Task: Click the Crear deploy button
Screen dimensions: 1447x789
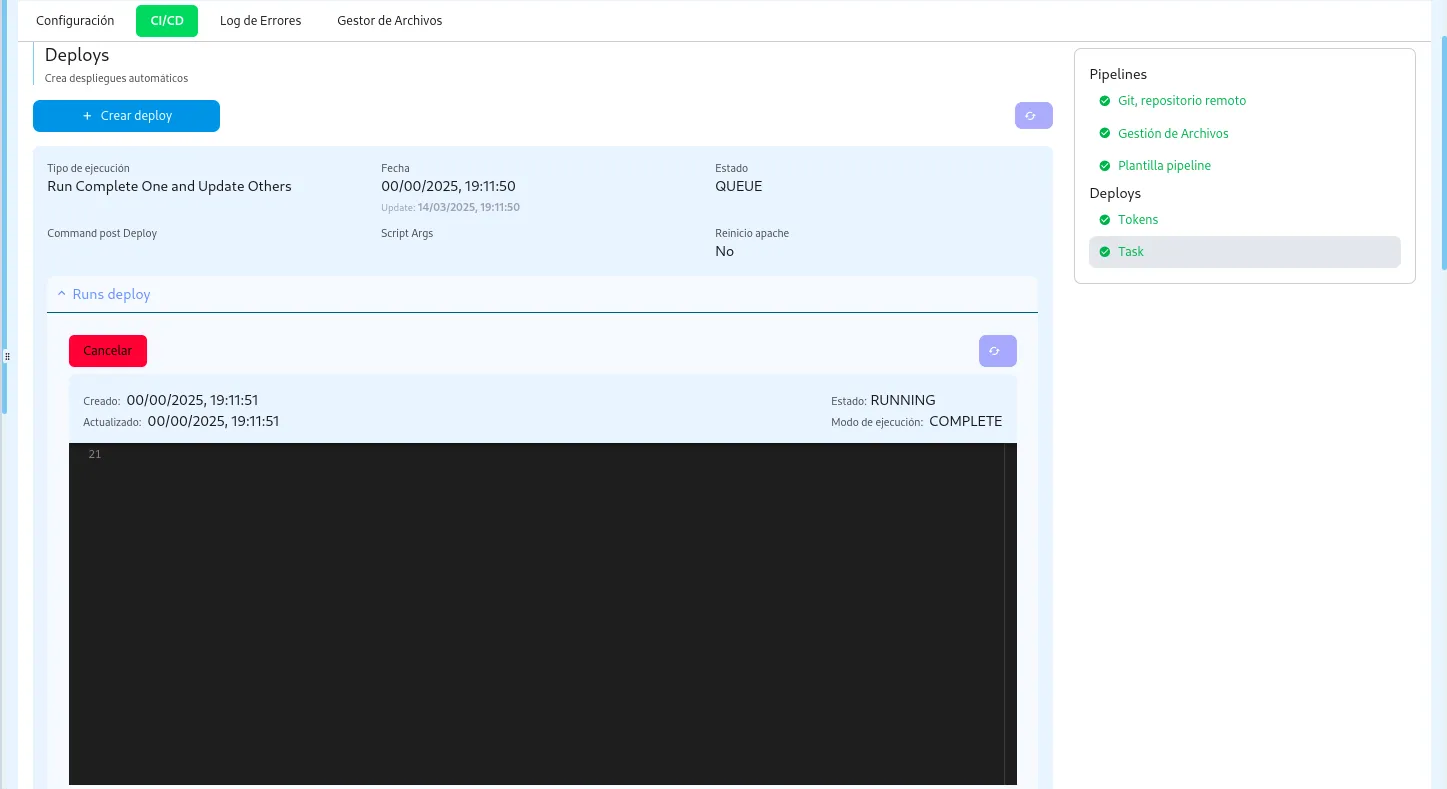Action: pyautogui.click(x=126, y=116)
